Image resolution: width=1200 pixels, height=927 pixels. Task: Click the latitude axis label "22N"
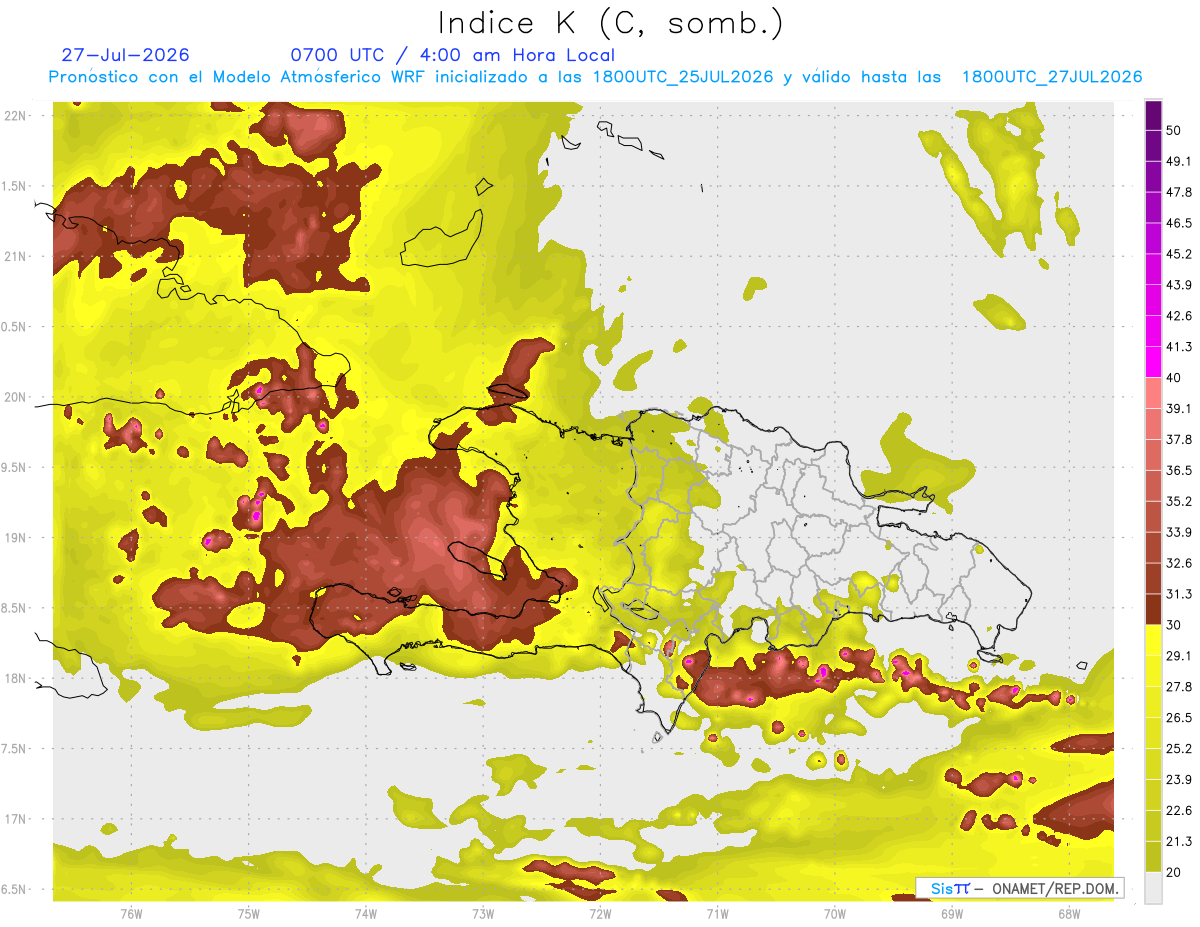tap(16, 116)
